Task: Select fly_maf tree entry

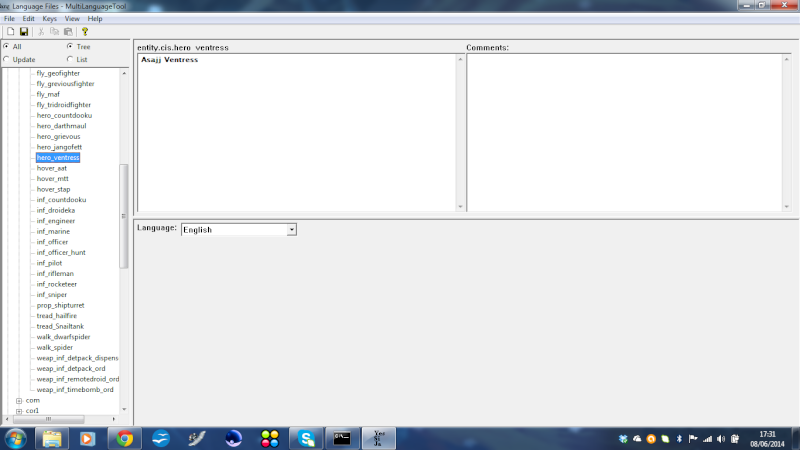Action: tap(48, 94)
